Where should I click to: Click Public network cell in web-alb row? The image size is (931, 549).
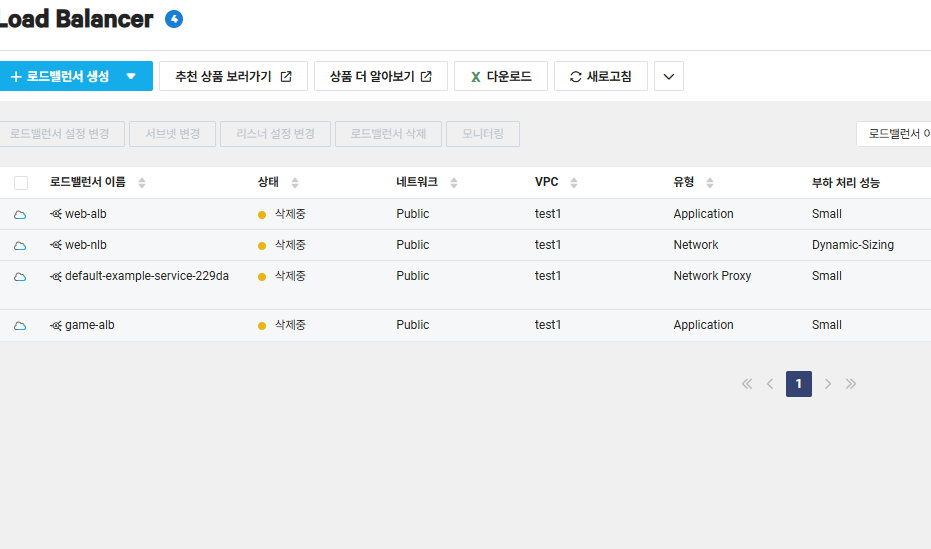click(x=413, y=214)
